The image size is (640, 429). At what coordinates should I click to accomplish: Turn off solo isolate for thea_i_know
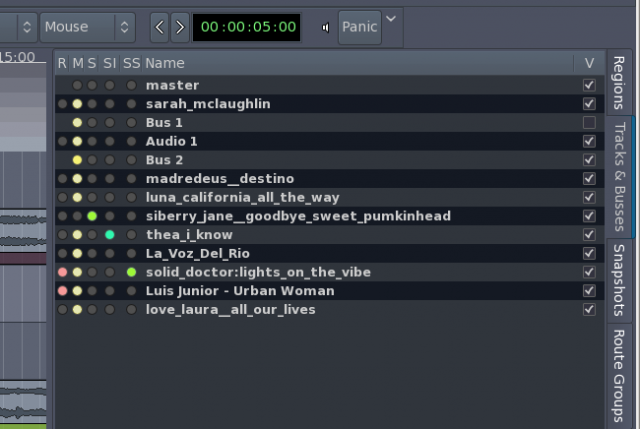click(x=110, y=235)
